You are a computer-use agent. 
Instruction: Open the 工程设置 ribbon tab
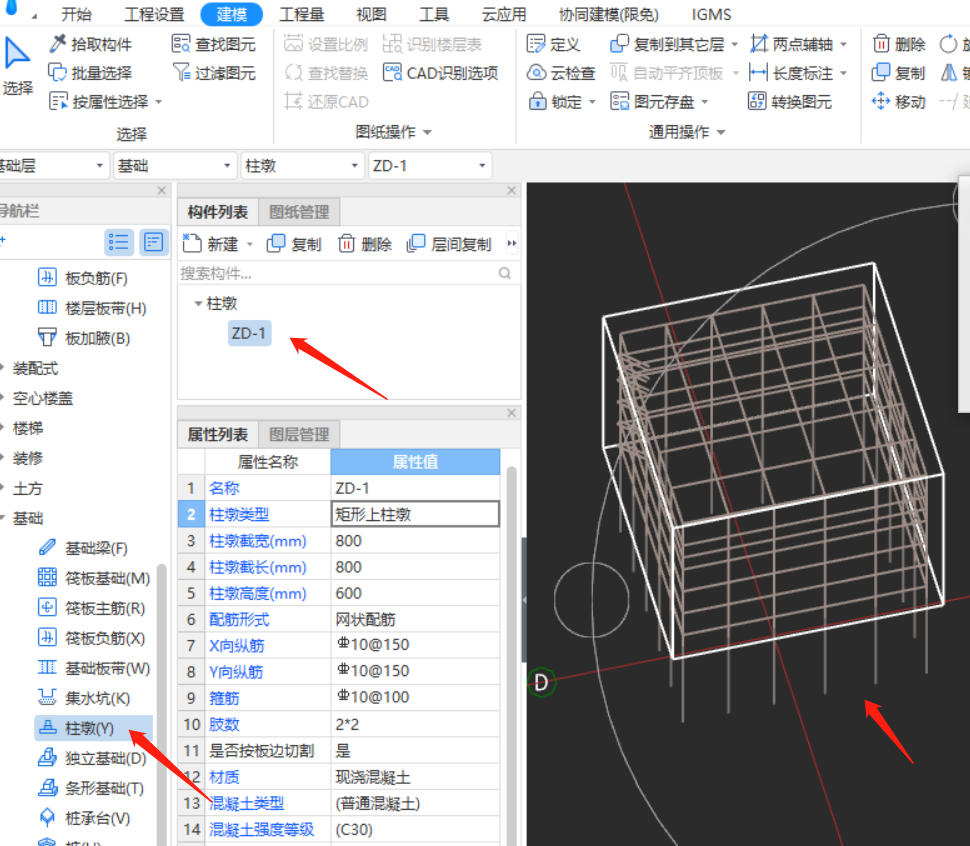tap(154, 14)
